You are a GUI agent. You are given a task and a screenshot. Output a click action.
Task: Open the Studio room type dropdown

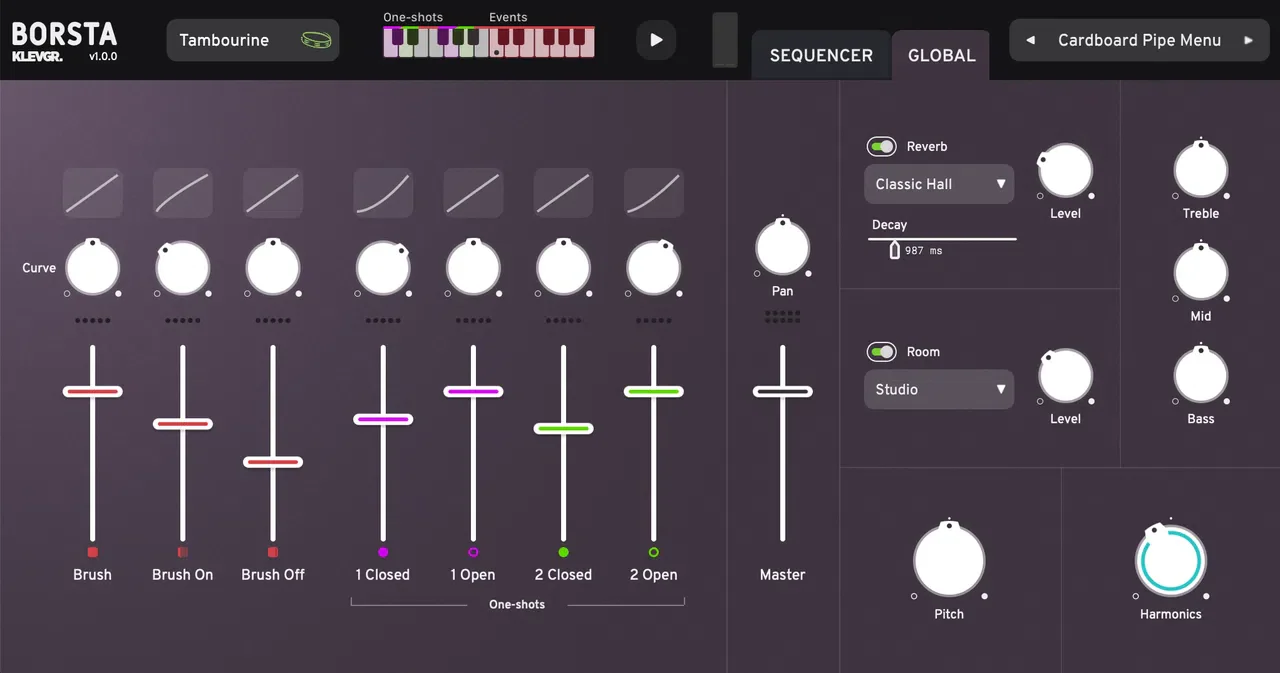(939, 389)
